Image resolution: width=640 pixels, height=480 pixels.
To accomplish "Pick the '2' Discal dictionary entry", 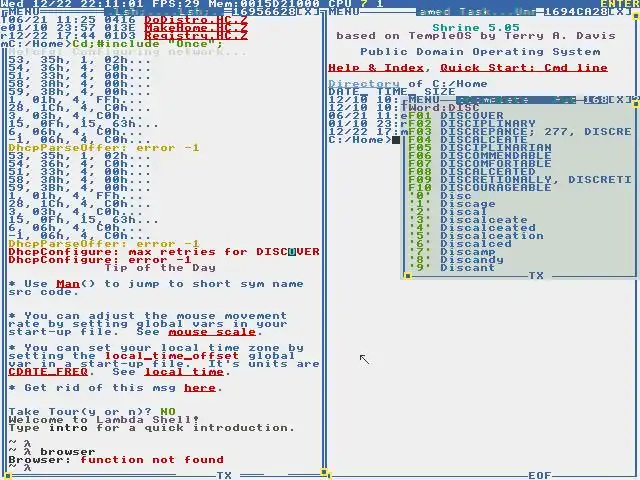I will pyautogui.click(x=448, y=212).
